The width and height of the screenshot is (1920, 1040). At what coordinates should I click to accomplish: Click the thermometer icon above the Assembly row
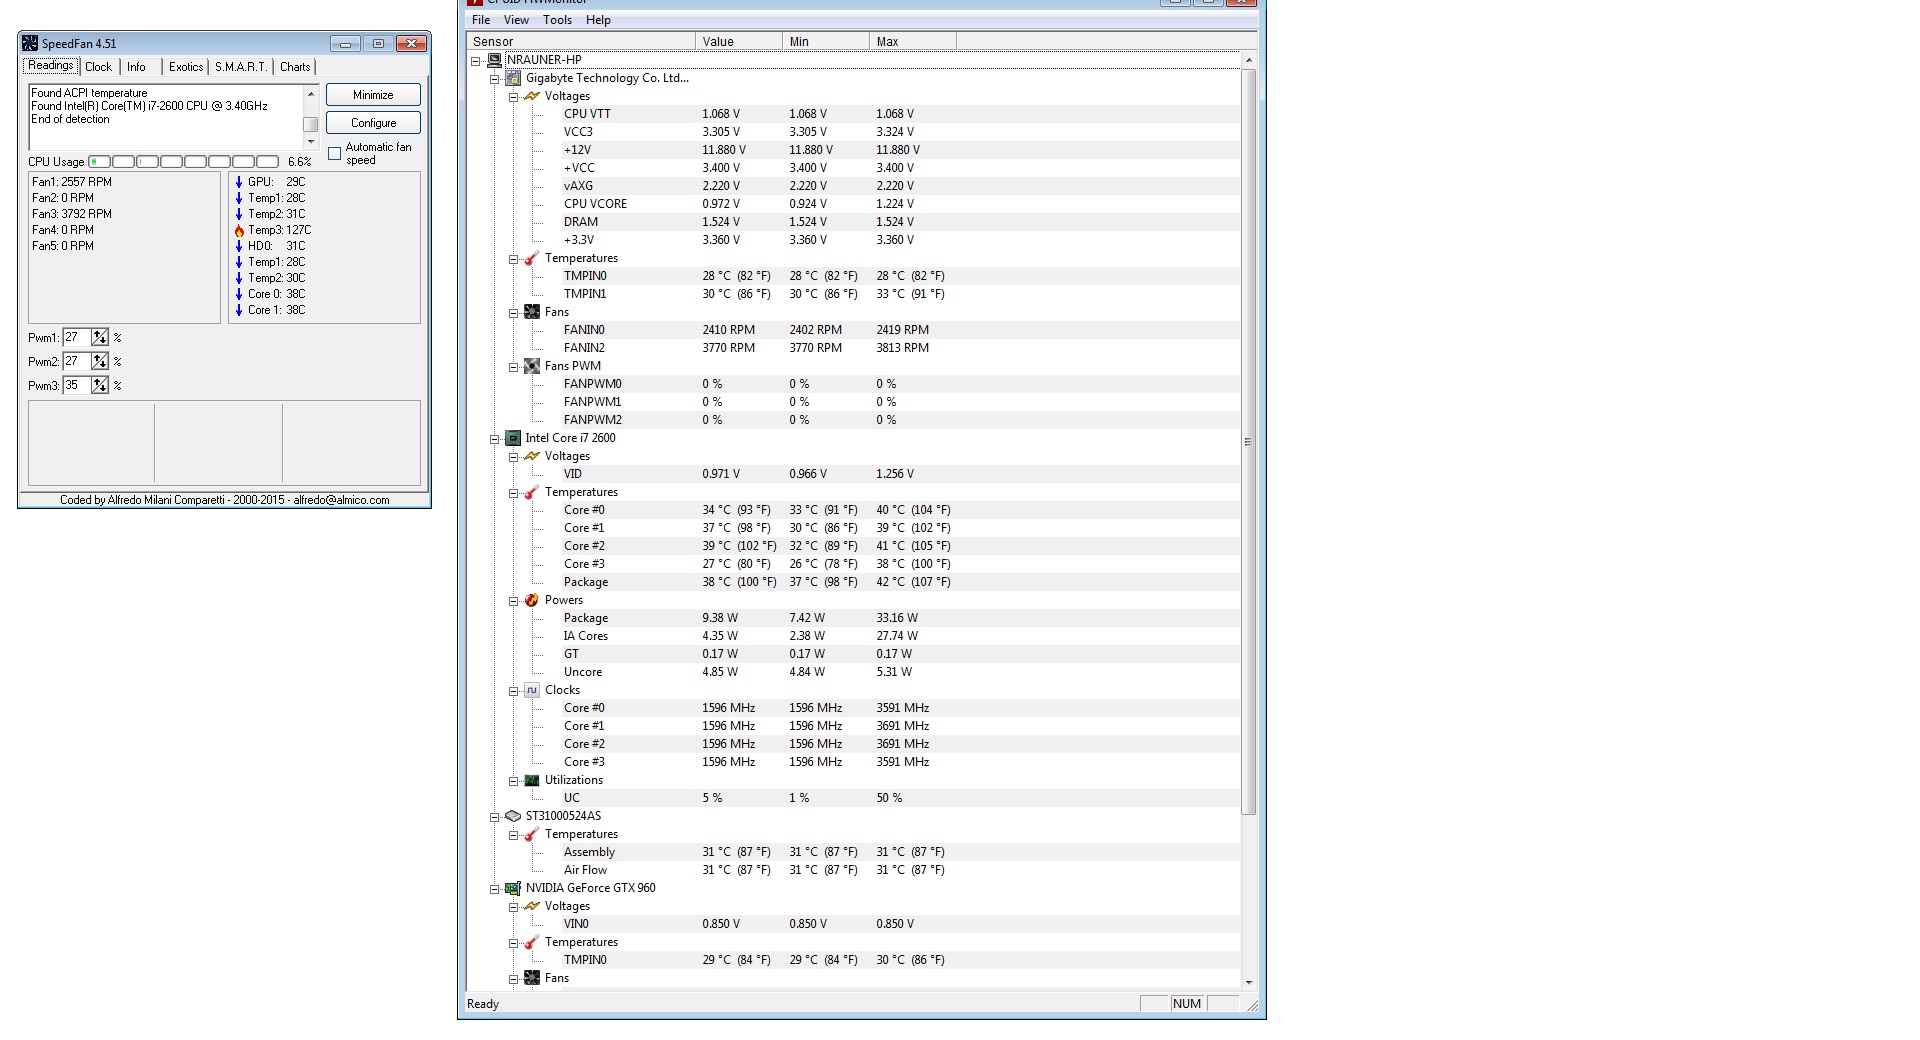(532, 834)
